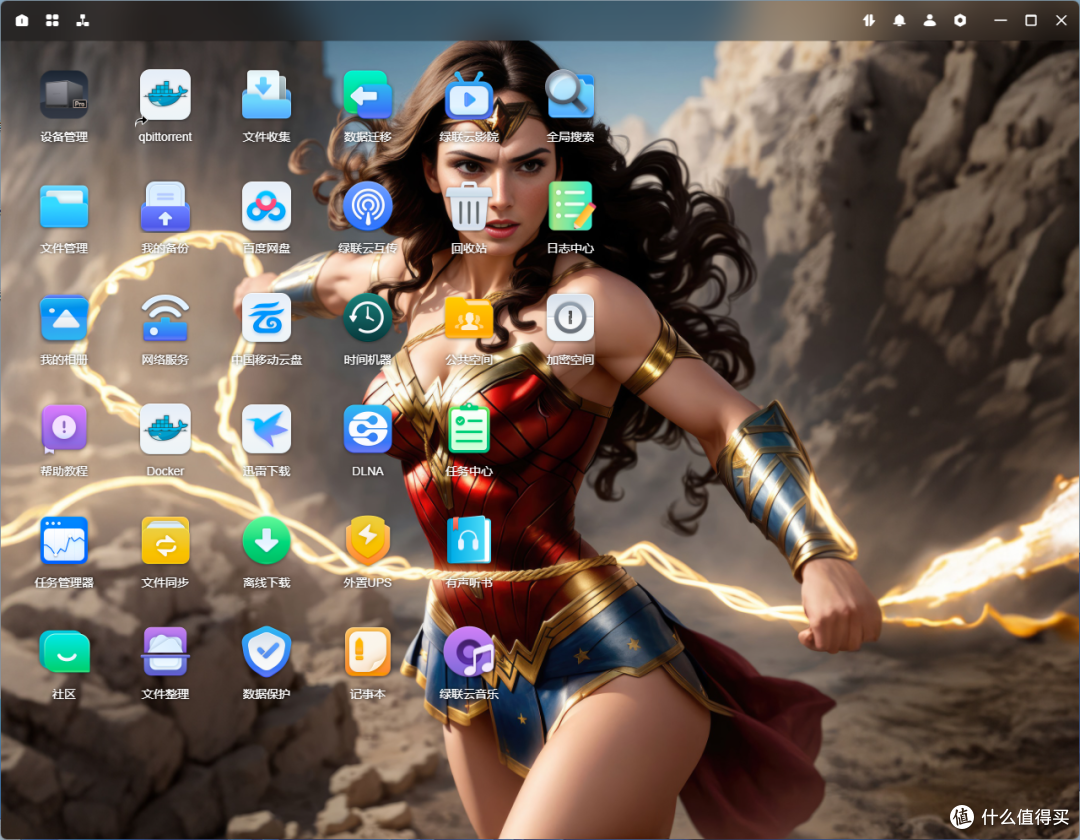Maximize the window
Viewport: 1080px width, 840px height.
click(1031, 21)
